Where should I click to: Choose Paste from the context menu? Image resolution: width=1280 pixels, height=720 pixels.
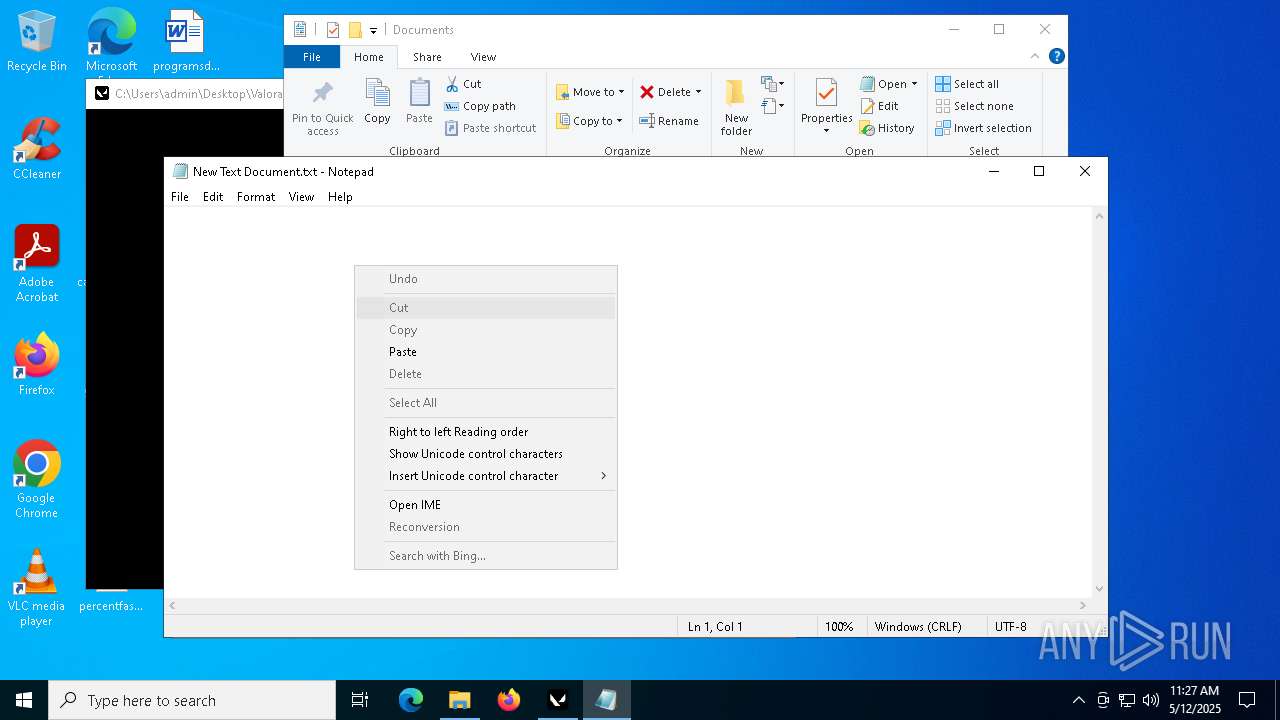(x=486, y=352)
